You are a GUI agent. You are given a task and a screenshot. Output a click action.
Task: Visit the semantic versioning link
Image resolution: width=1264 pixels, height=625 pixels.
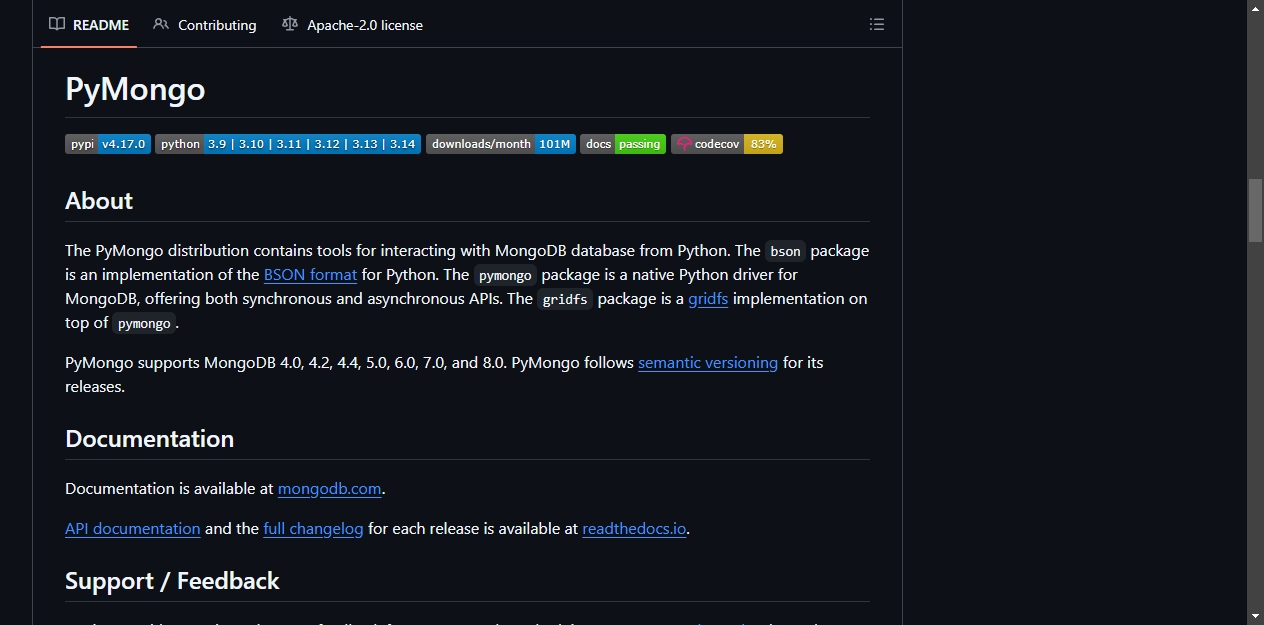click(708, 363)
